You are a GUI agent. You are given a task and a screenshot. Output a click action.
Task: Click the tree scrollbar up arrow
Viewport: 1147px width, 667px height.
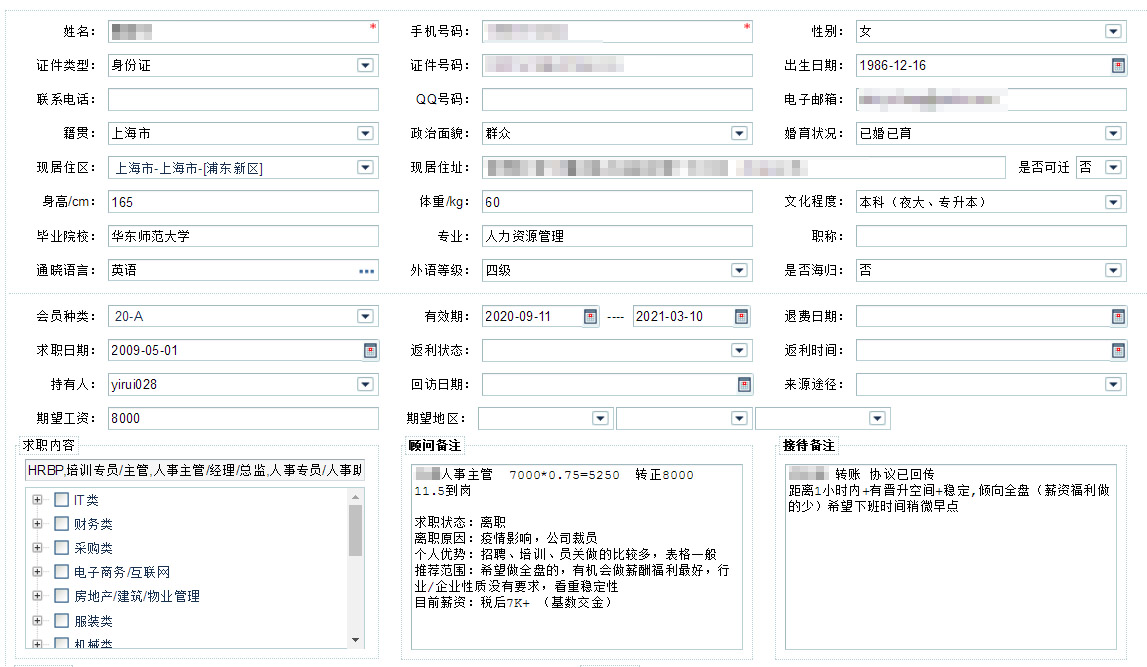[356, 497]
